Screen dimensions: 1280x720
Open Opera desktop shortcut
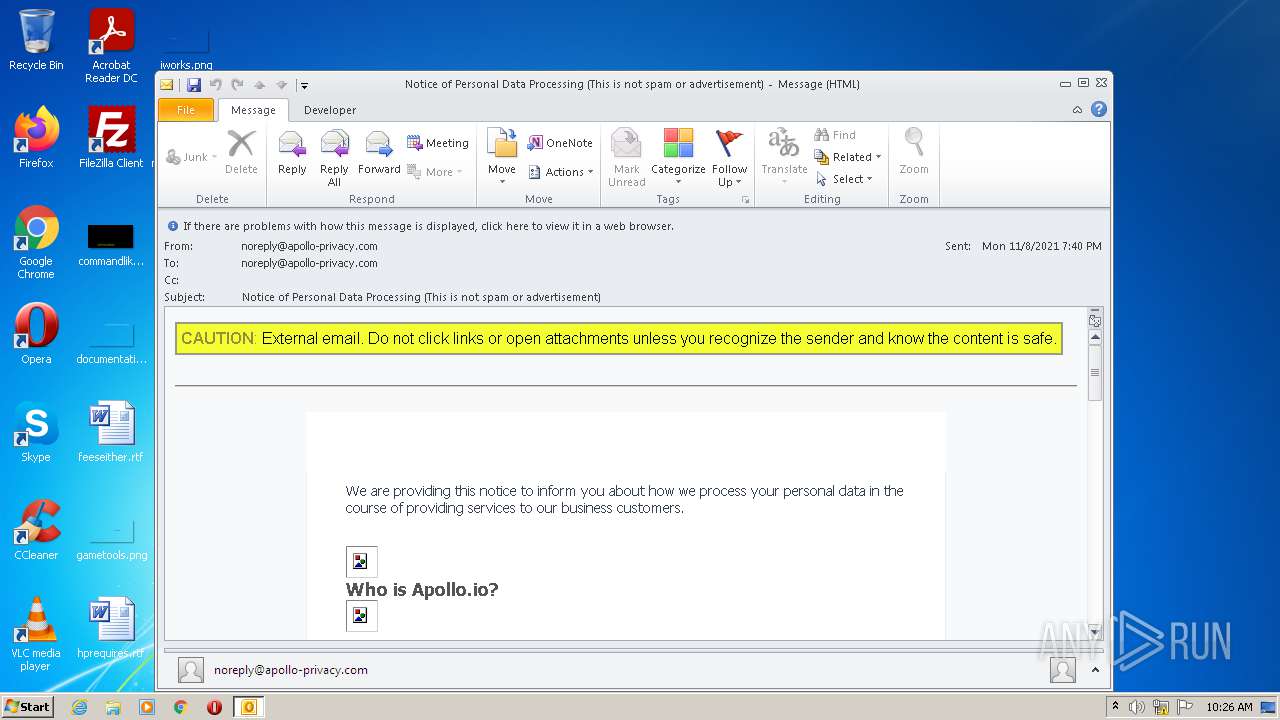(x=36, y=334)
